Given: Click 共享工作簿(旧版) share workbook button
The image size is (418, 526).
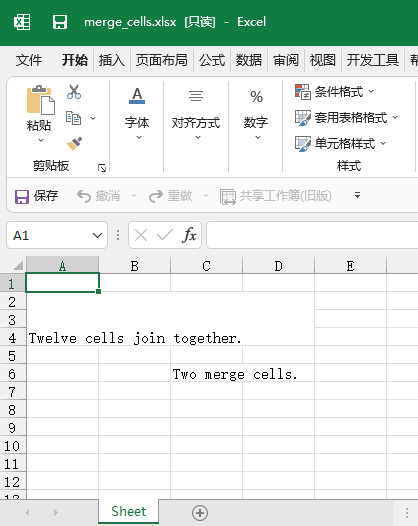Looking at the screenshot, I should [x=275, y=196].
